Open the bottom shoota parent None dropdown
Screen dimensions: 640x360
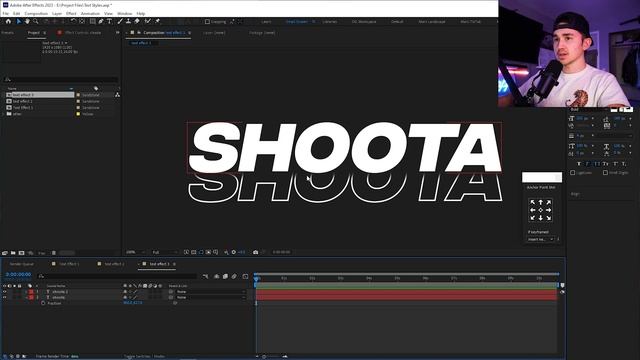coord(211,298)
